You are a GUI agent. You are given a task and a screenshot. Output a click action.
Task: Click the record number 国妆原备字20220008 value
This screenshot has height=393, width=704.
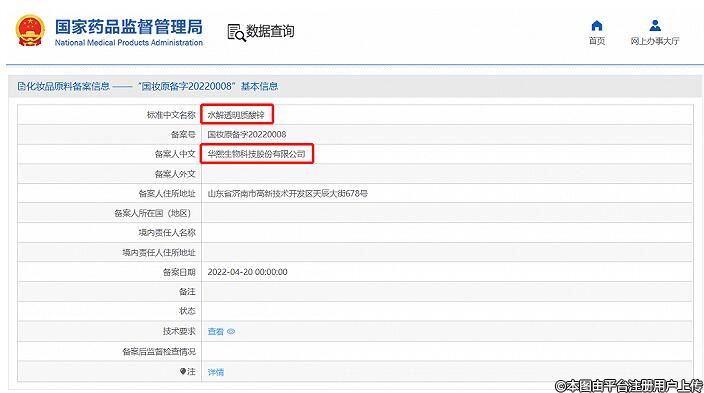tap(246, 134)
